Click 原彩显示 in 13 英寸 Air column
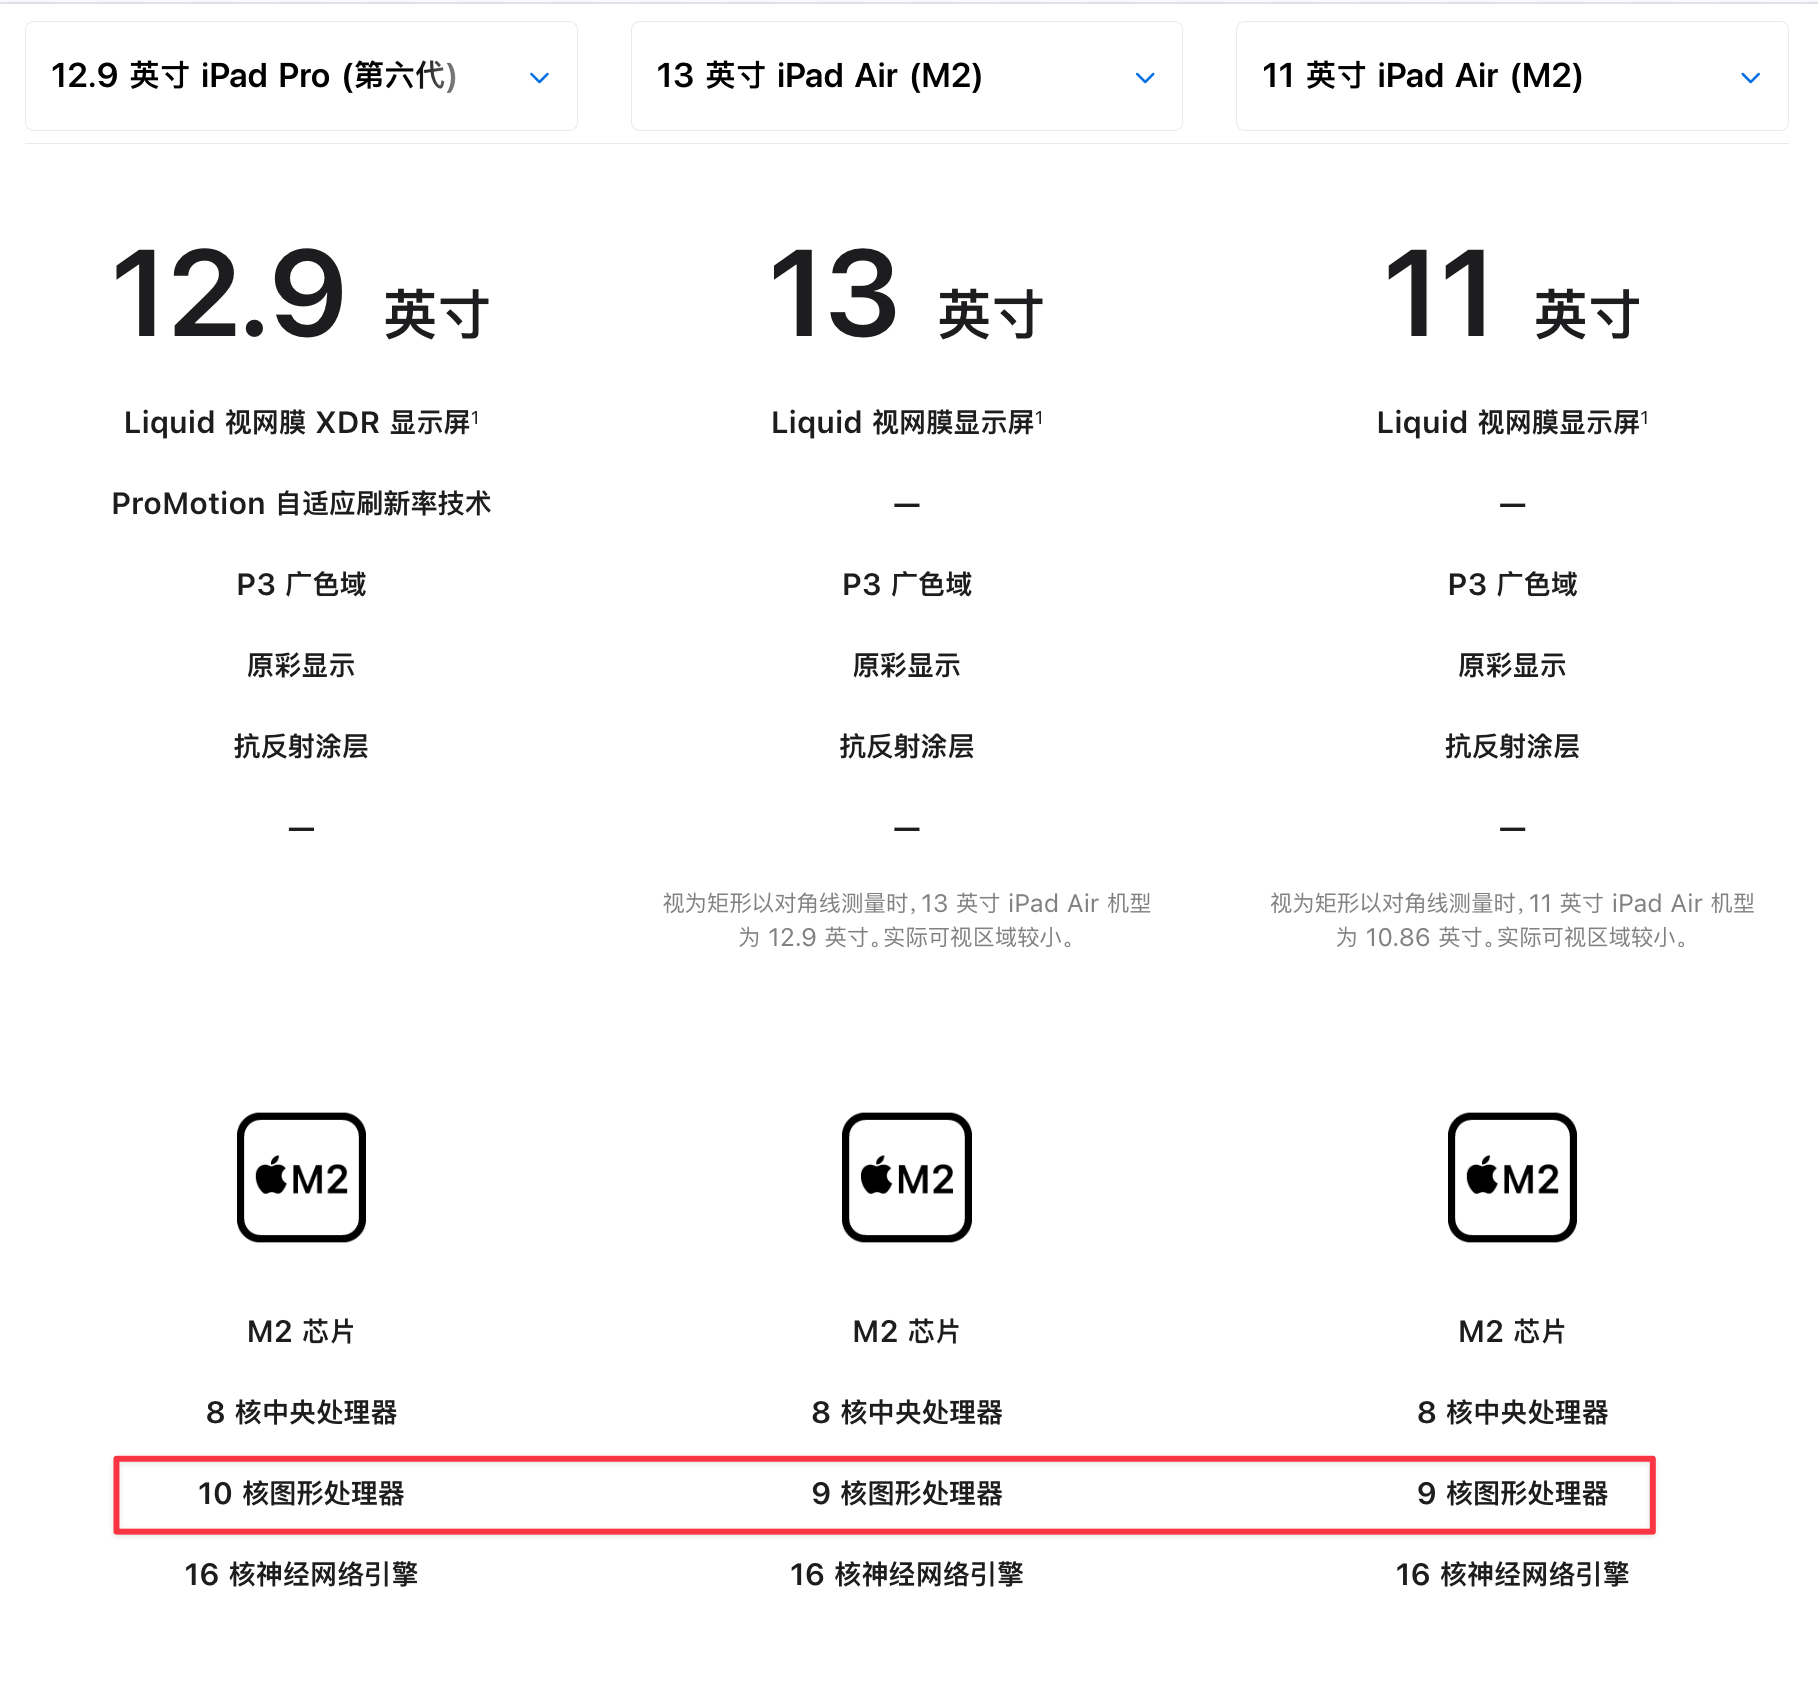The width and height of the screenshot is (1818, 1696). [x=907, y=665]
